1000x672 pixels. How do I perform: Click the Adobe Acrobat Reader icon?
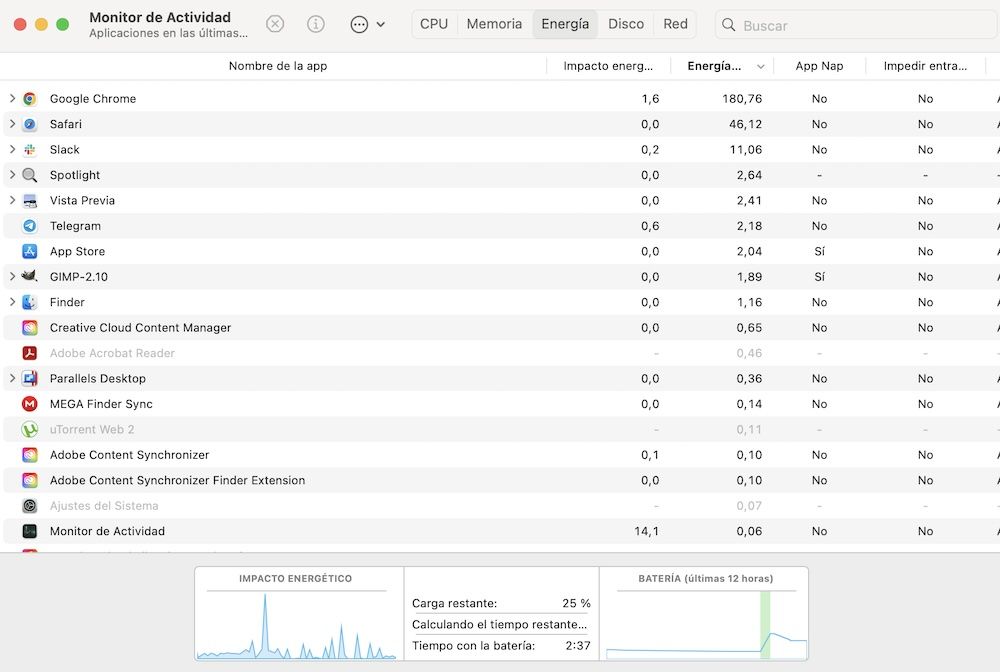pos(30,353)
